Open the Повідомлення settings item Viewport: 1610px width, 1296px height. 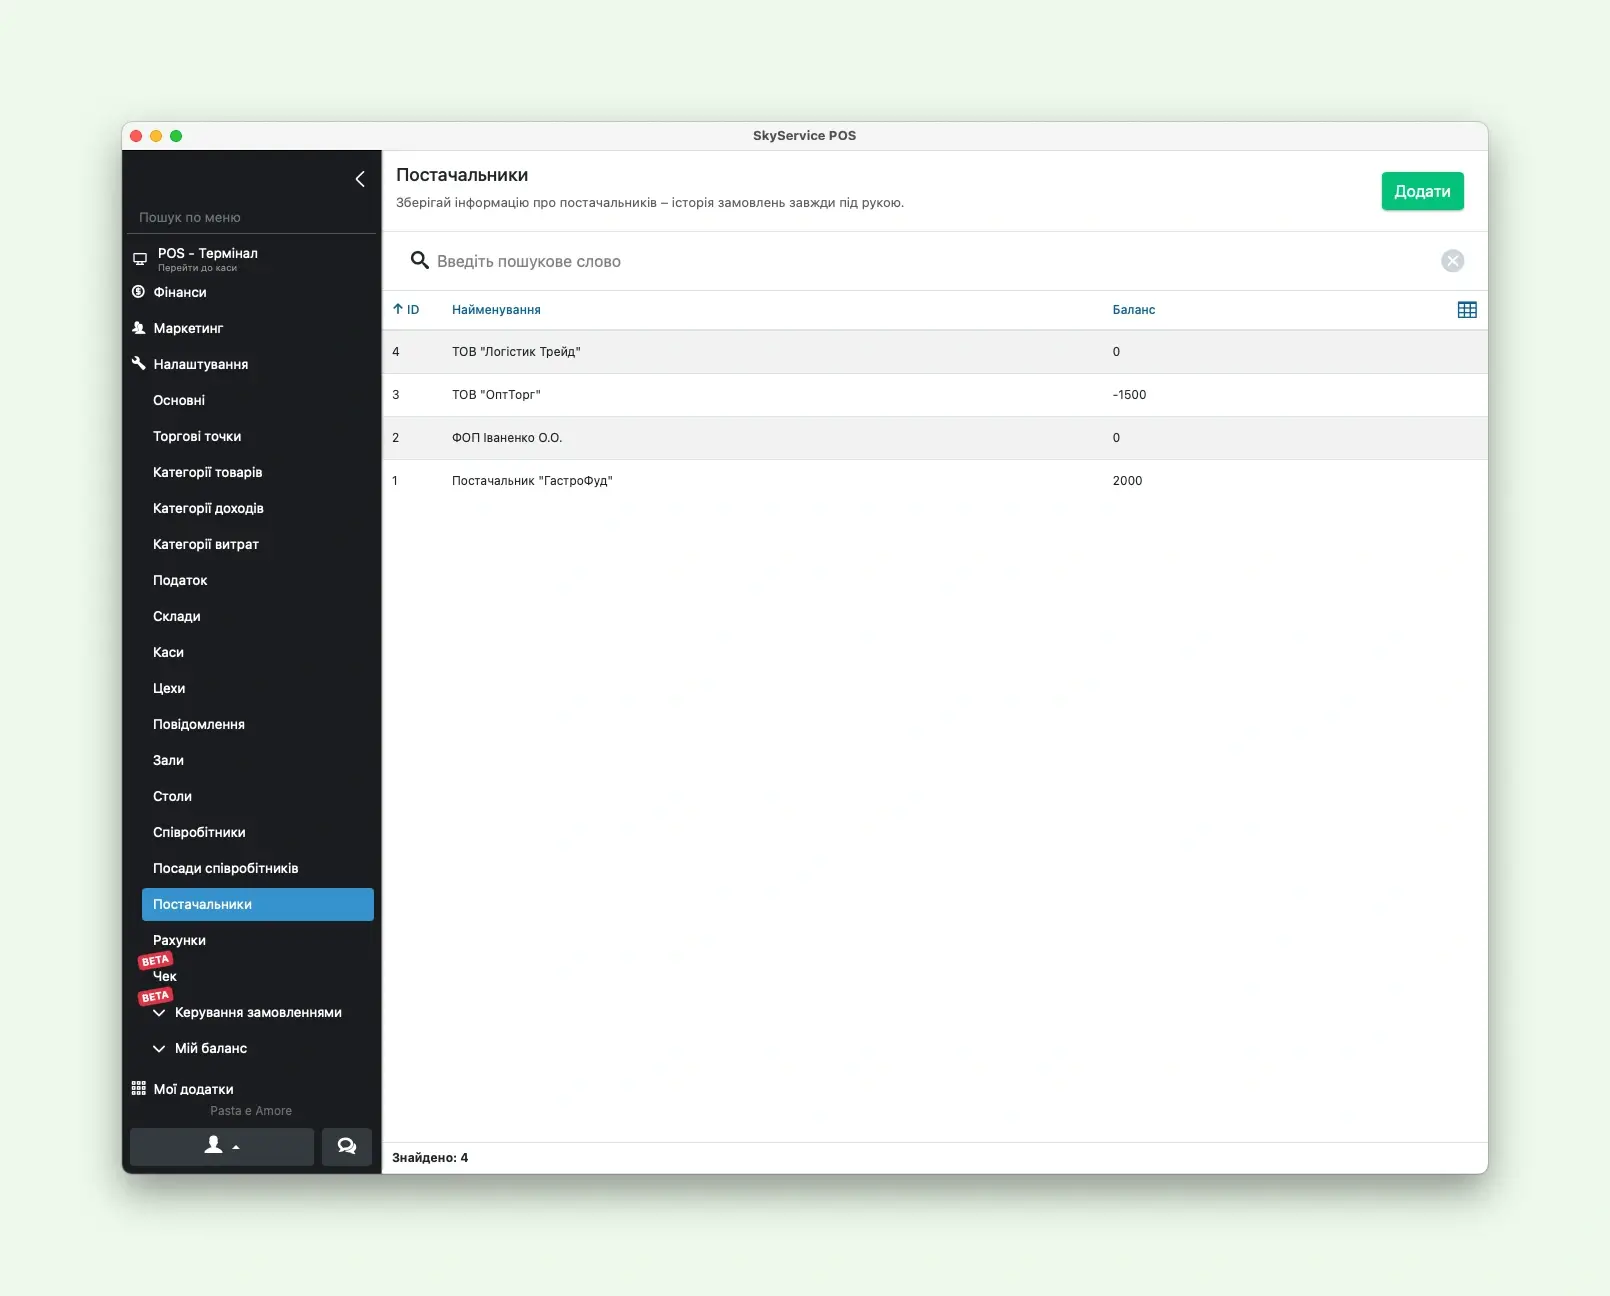click(x=199, y=724)
